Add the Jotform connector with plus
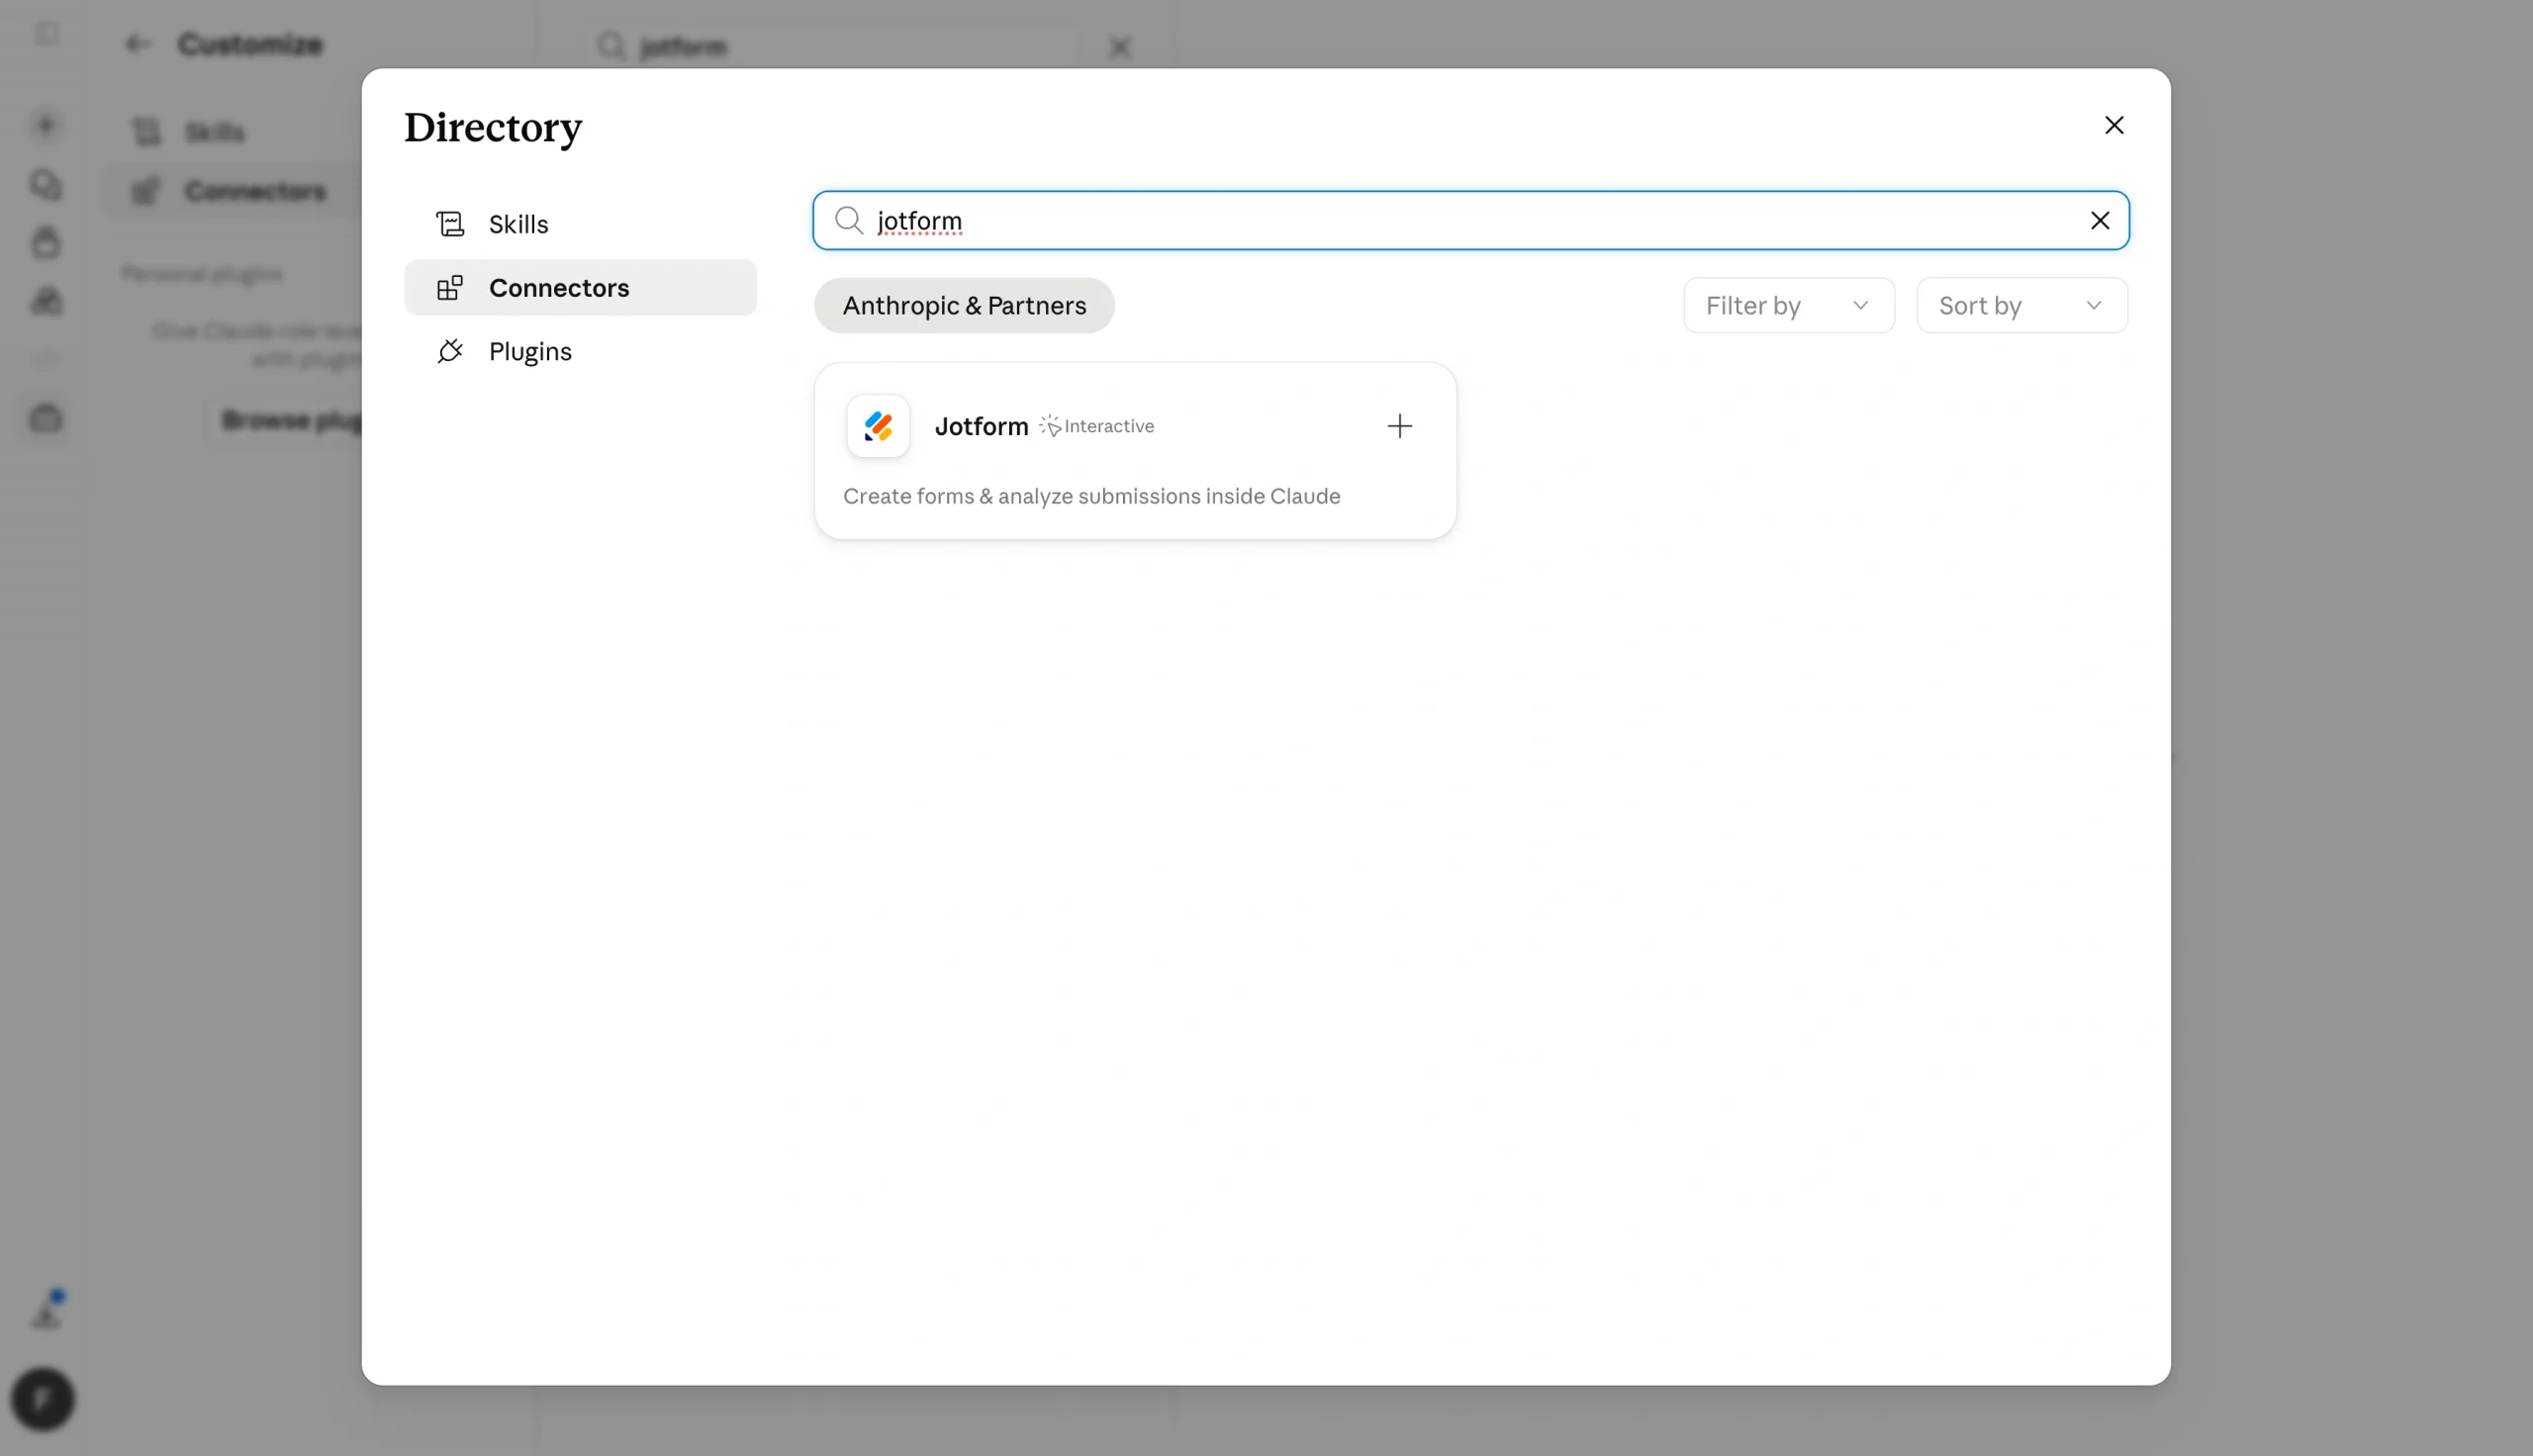The width and height of the screenshot is (2533, 1456). click(x=1400, y=426)
